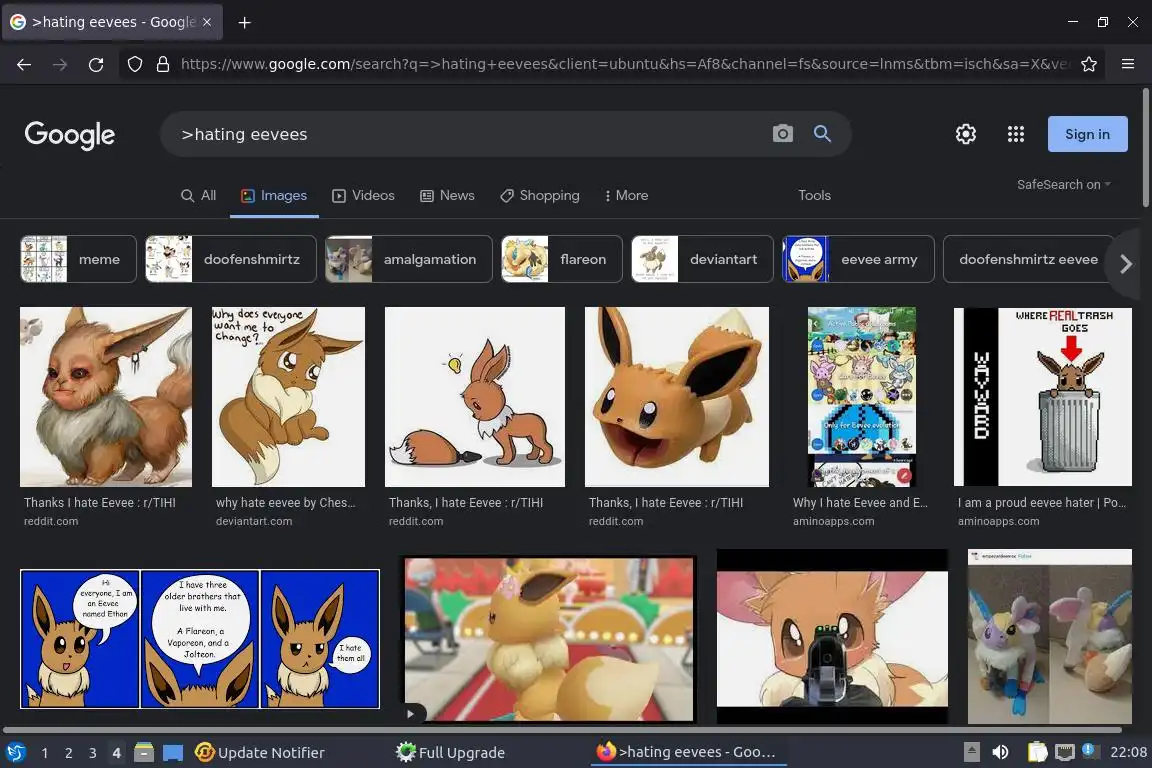Image resolution: width=1152 pixels, height=768 pixels.
Task: Focus the browser URL address bar
Action: click(x=624, y=65)
